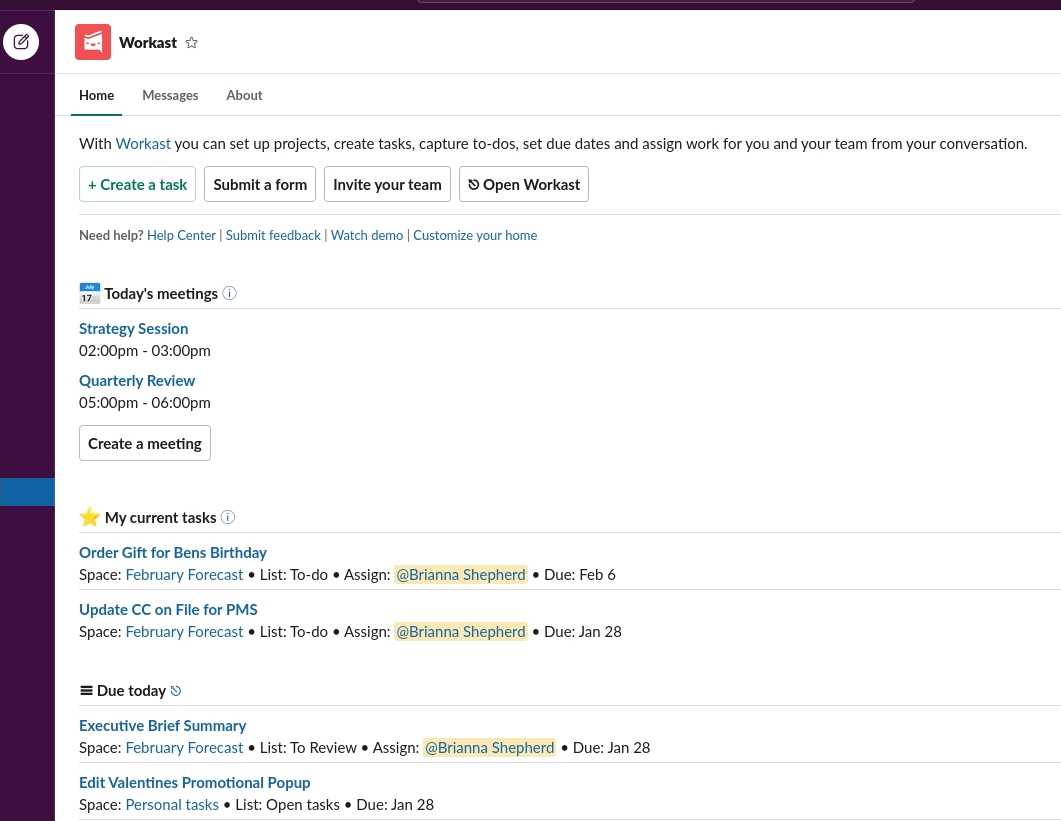Click February Forecast space under Executive Brief Summary
1061x821 pixels.
coord(184,749)
